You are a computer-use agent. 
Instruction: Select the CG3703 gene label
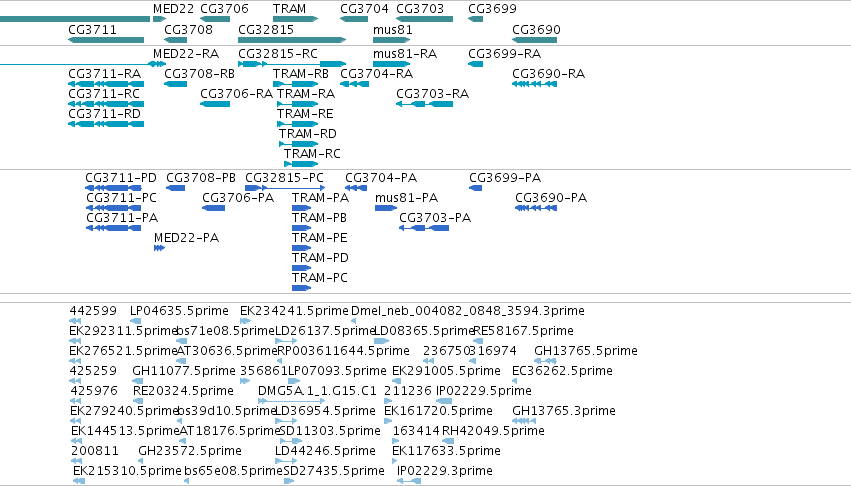click(x=420, y=9)
